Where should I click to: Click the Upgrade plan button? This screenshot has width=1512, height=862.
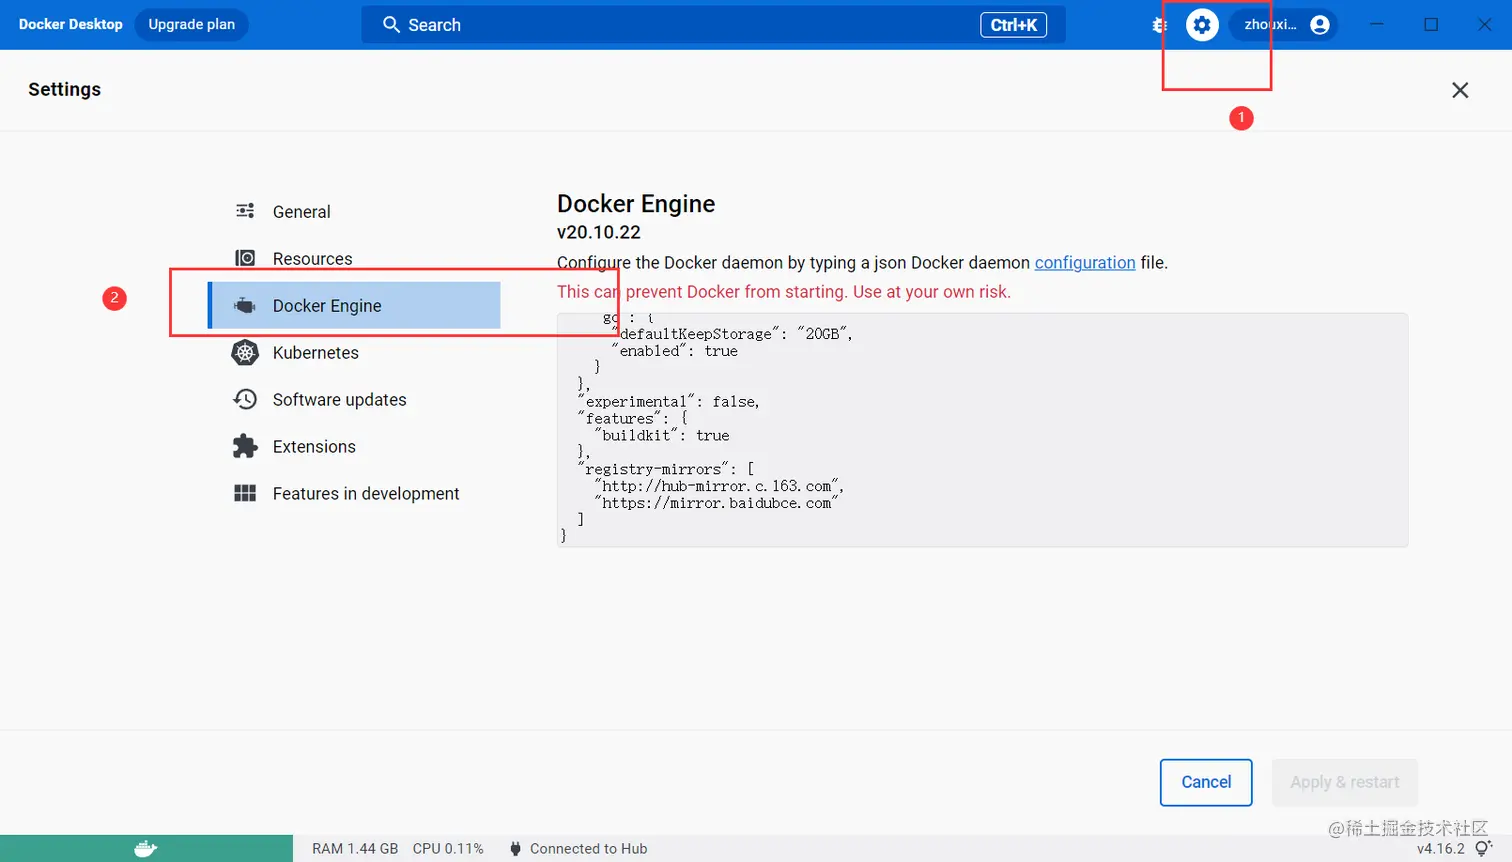point(191,24)
